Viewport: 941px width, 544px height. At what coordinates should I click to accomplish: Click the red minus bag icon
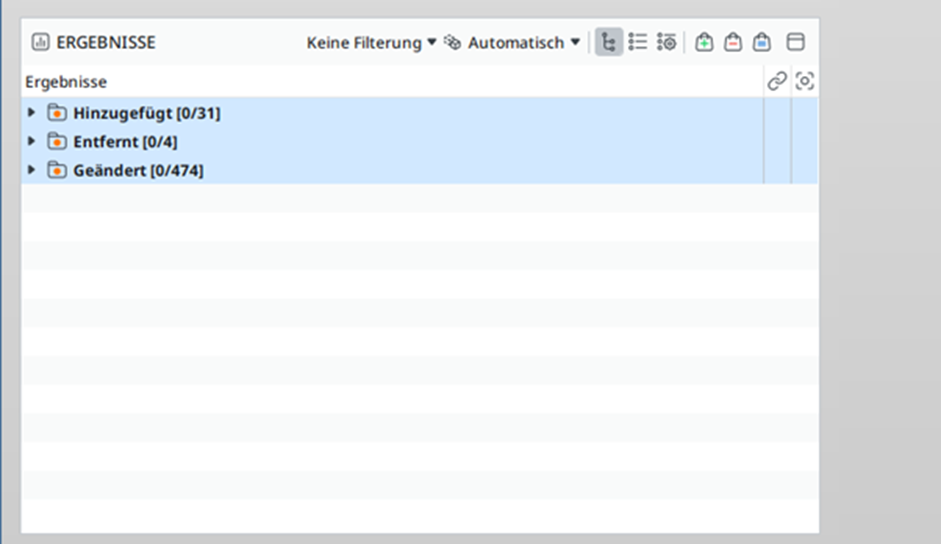pos(733,42)
